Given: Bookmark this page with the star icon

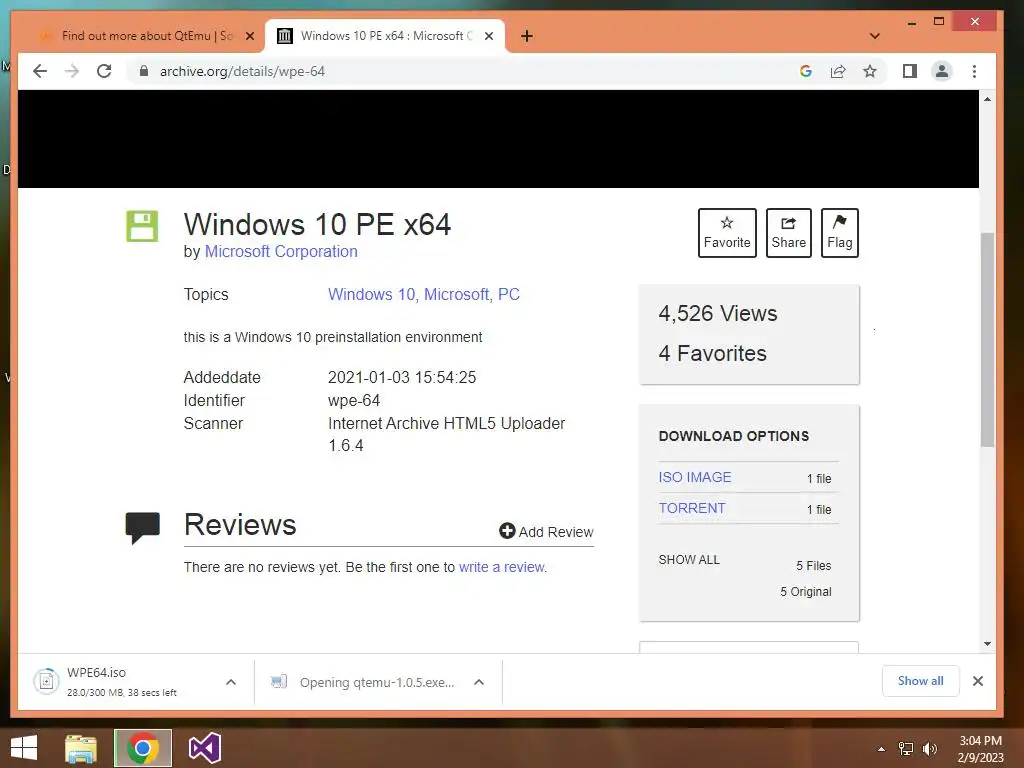Looking at the screenshot, I should [x=869, y=71].
